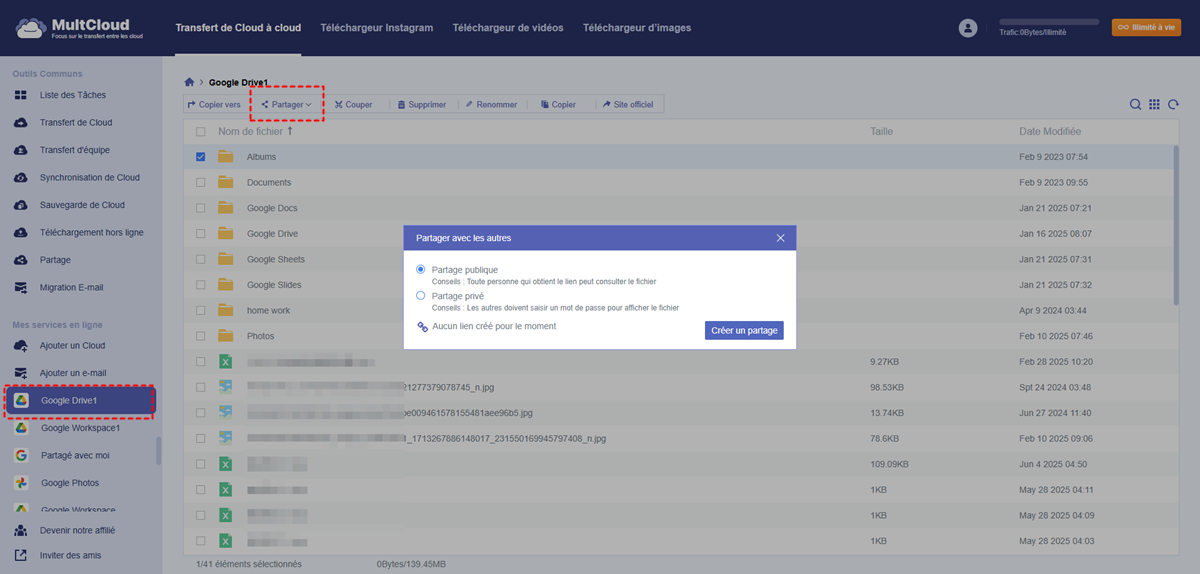This screenshot has width=1200, height=574.
Task: Click Copier in the toolbar
Action: click(x=558, y=104)
